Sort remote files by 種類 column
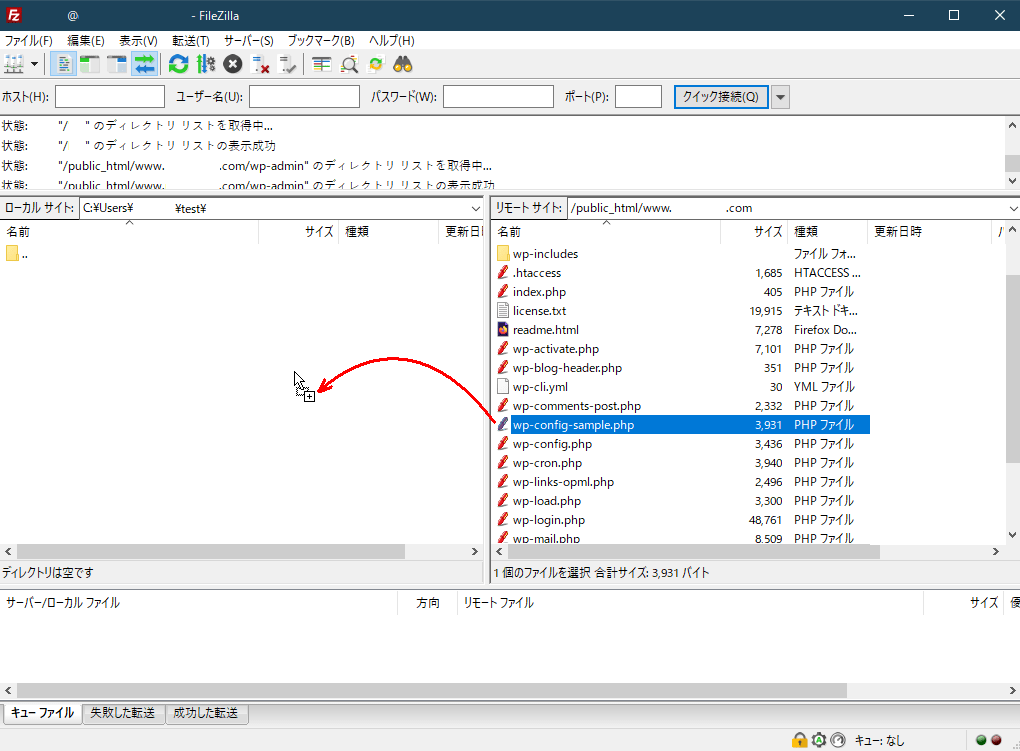Viewport: 1020px width, 751px height. [x=827, y=232]
